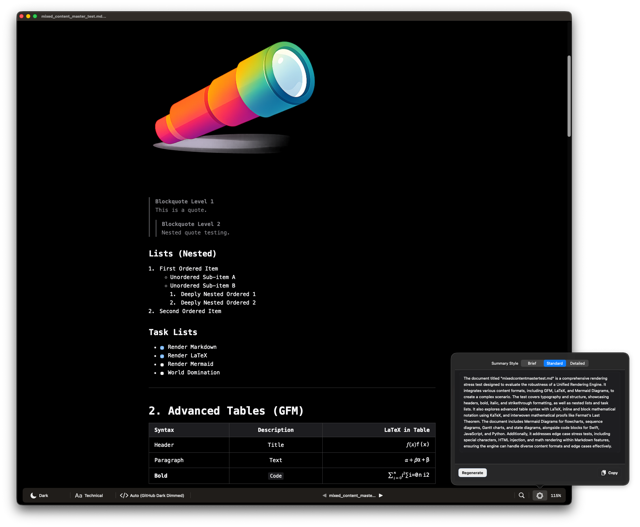Click the Code cell in the table
This screenshot has height=527, width=640.
coord(276,476)
